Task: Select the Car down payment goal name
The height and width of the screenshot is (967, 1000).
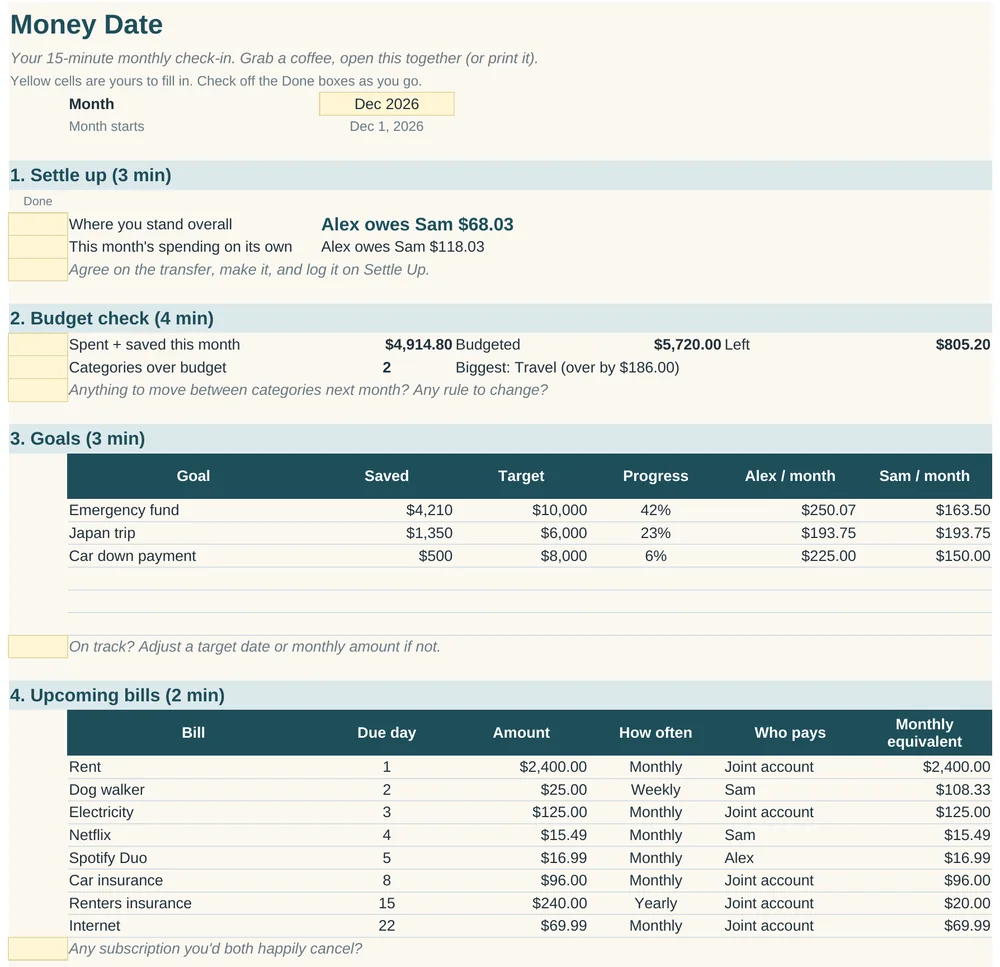Action: pos(133,556)
